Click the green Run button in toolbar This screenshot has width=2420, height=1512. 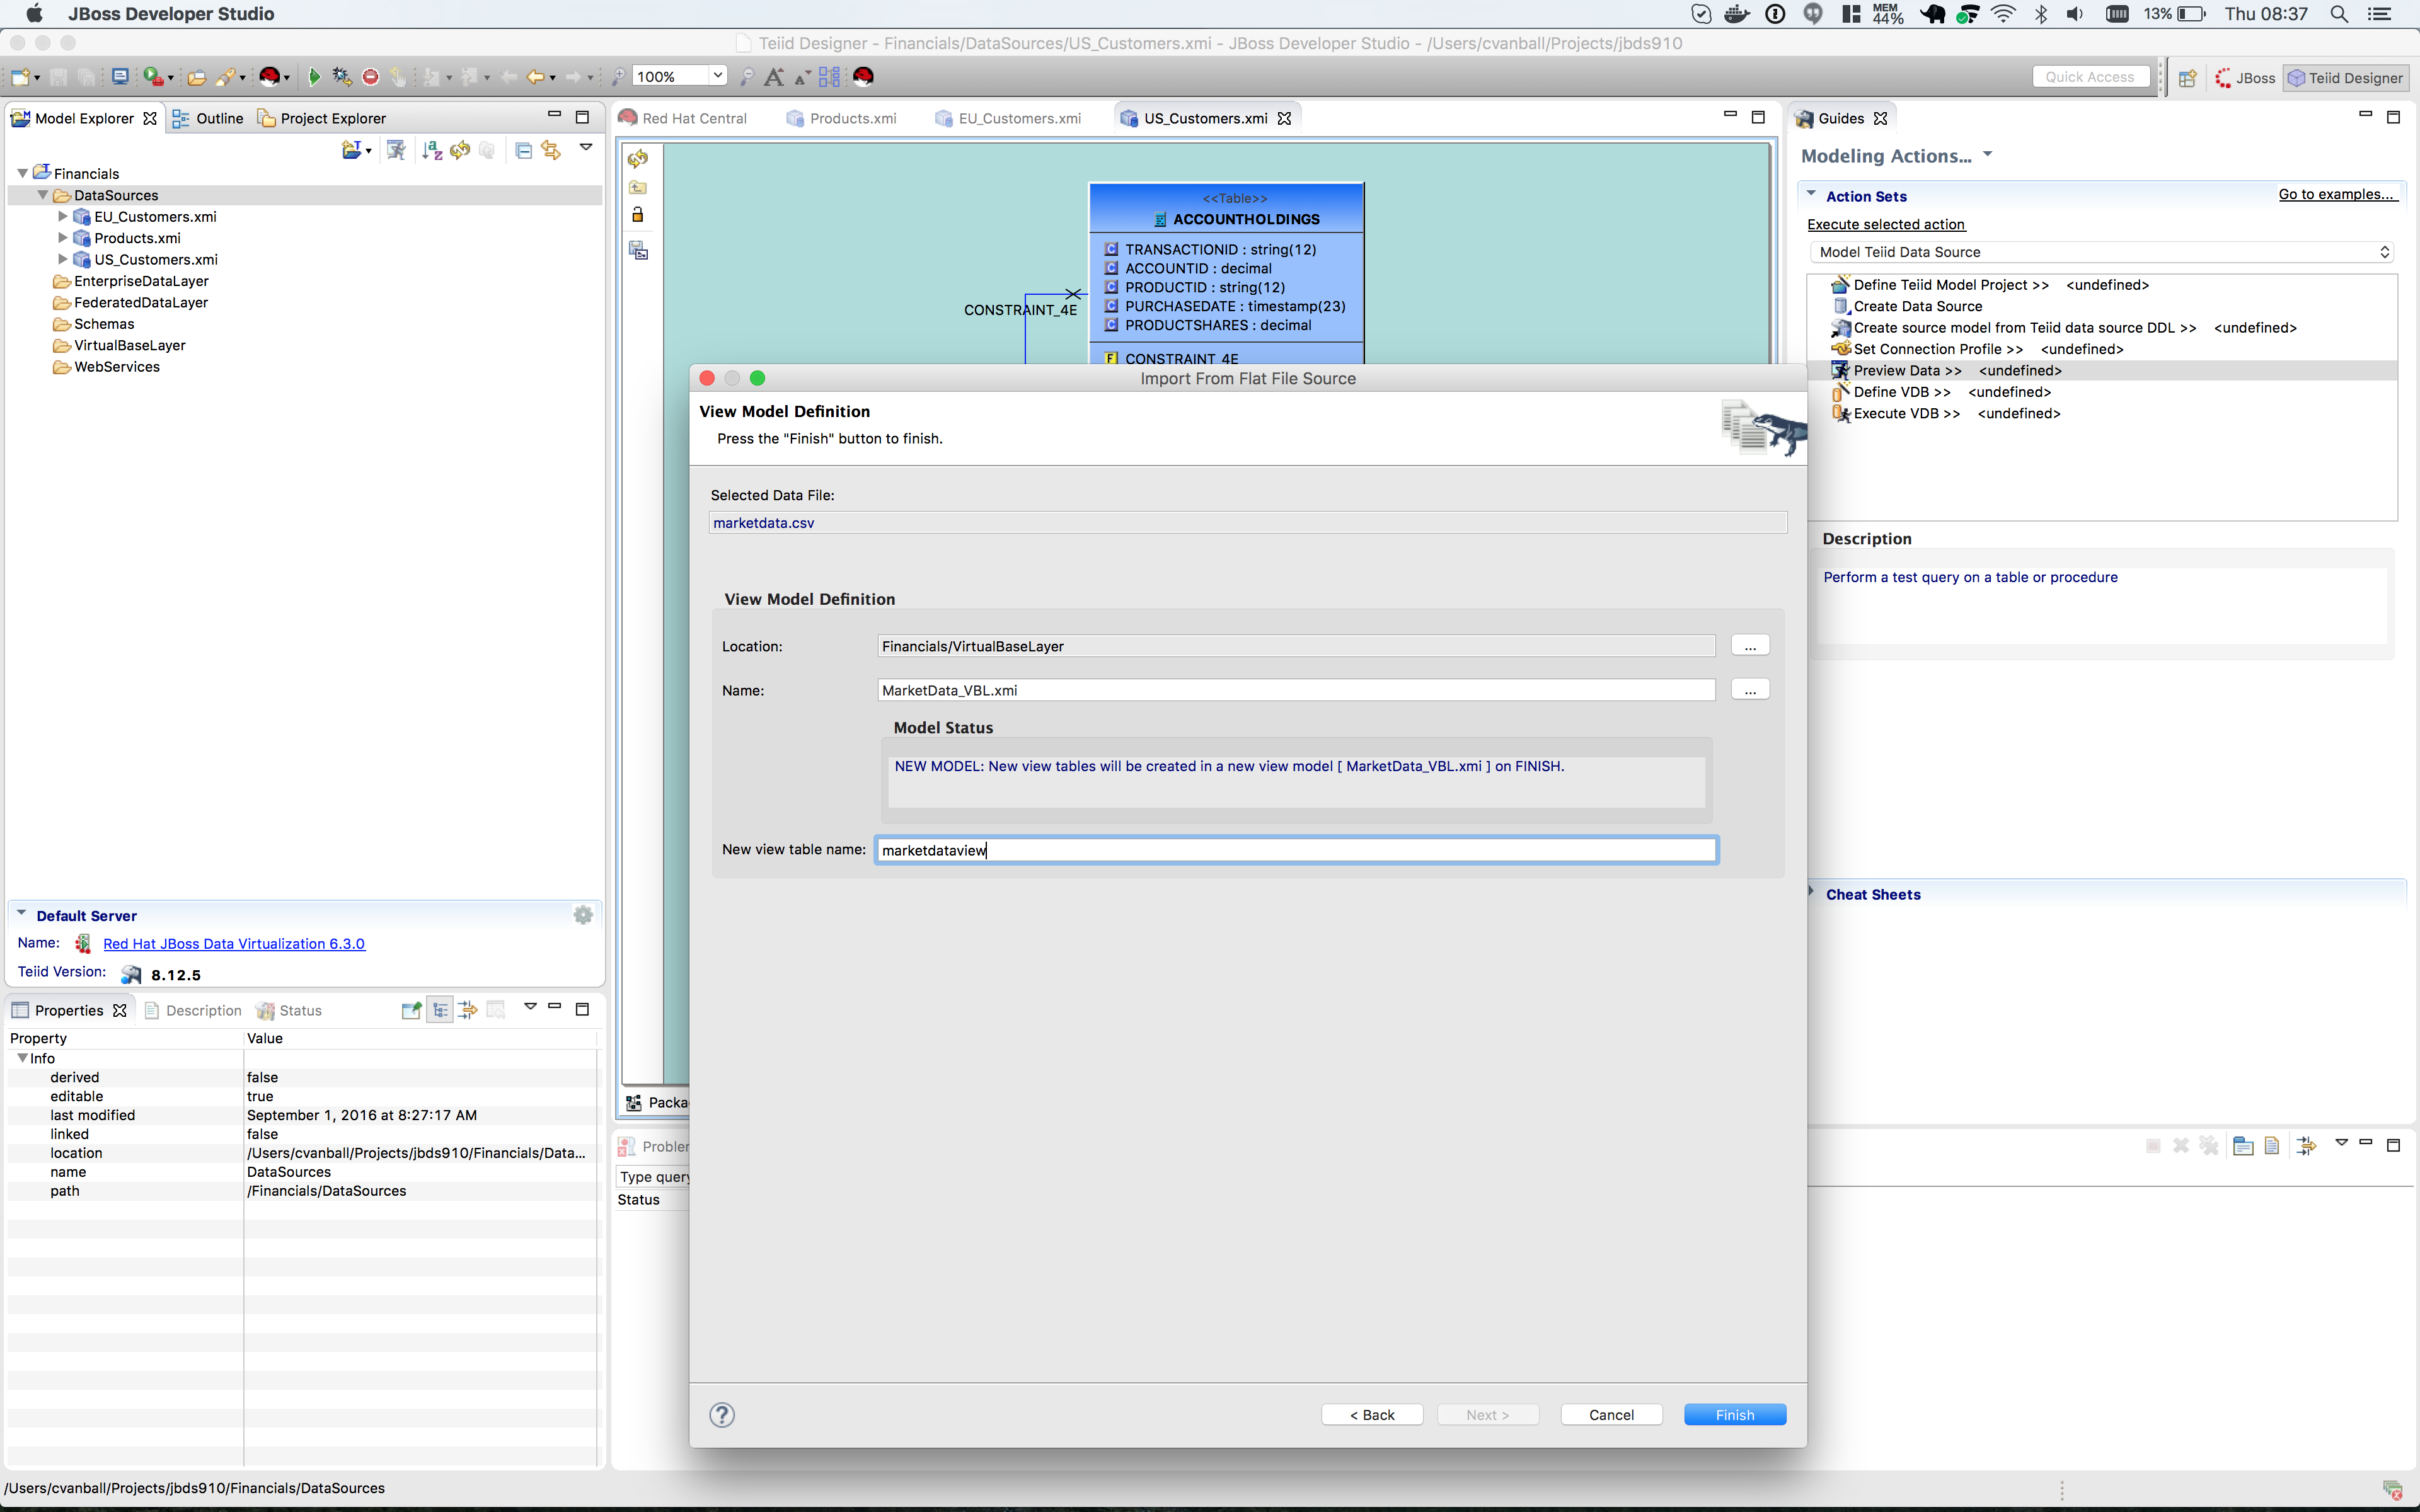(x=314, y=77)
